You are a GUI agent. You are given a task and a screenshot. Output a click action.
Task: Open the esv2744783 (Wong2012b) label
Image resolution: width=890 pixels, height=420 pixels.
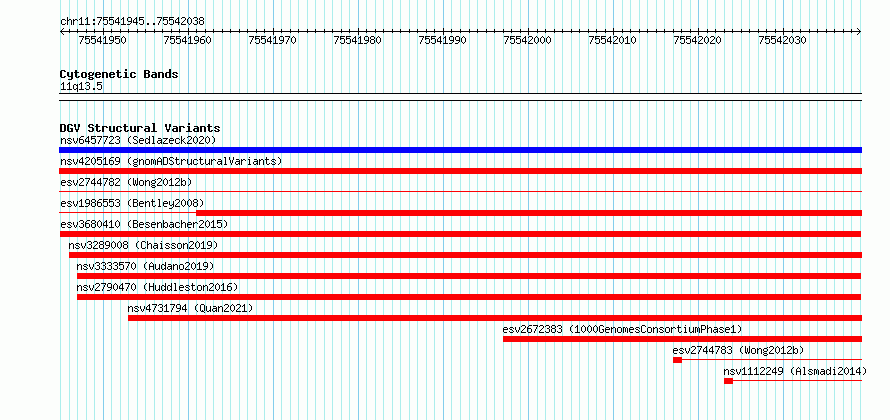pos(738,350)
